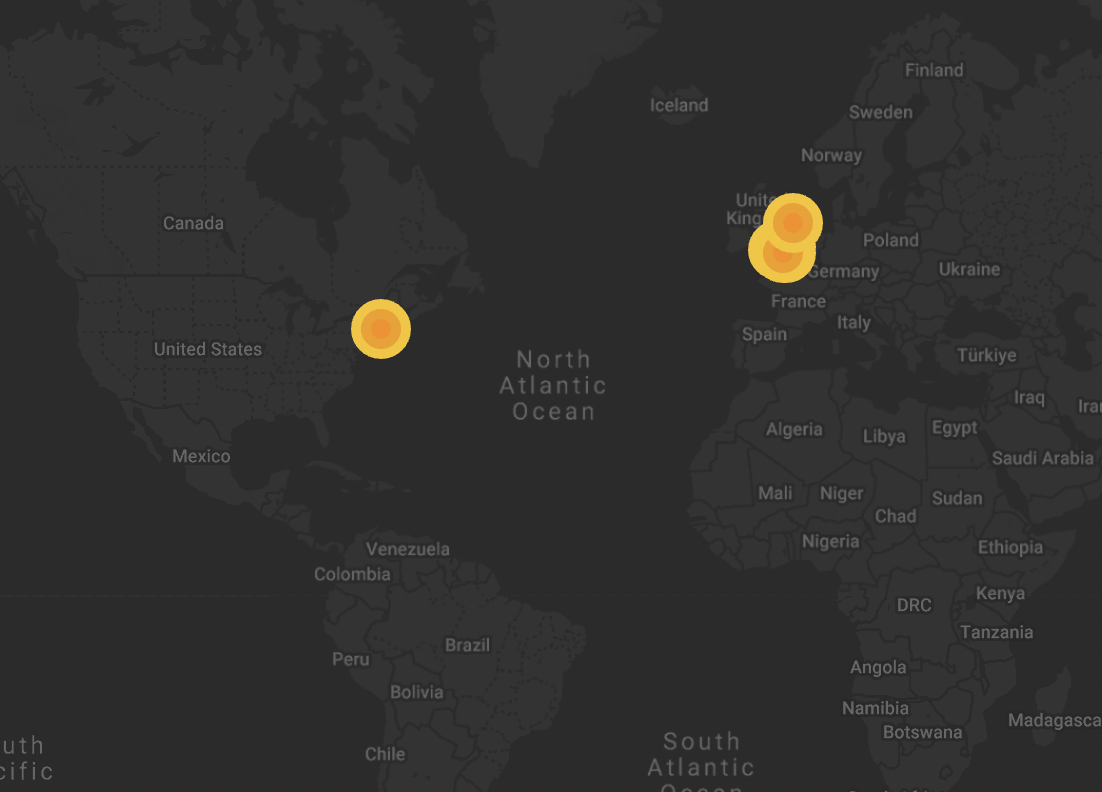This screenshot has height=792, width=1102.
Task: Click the Spain country label
Action: [x=764, y=334]
